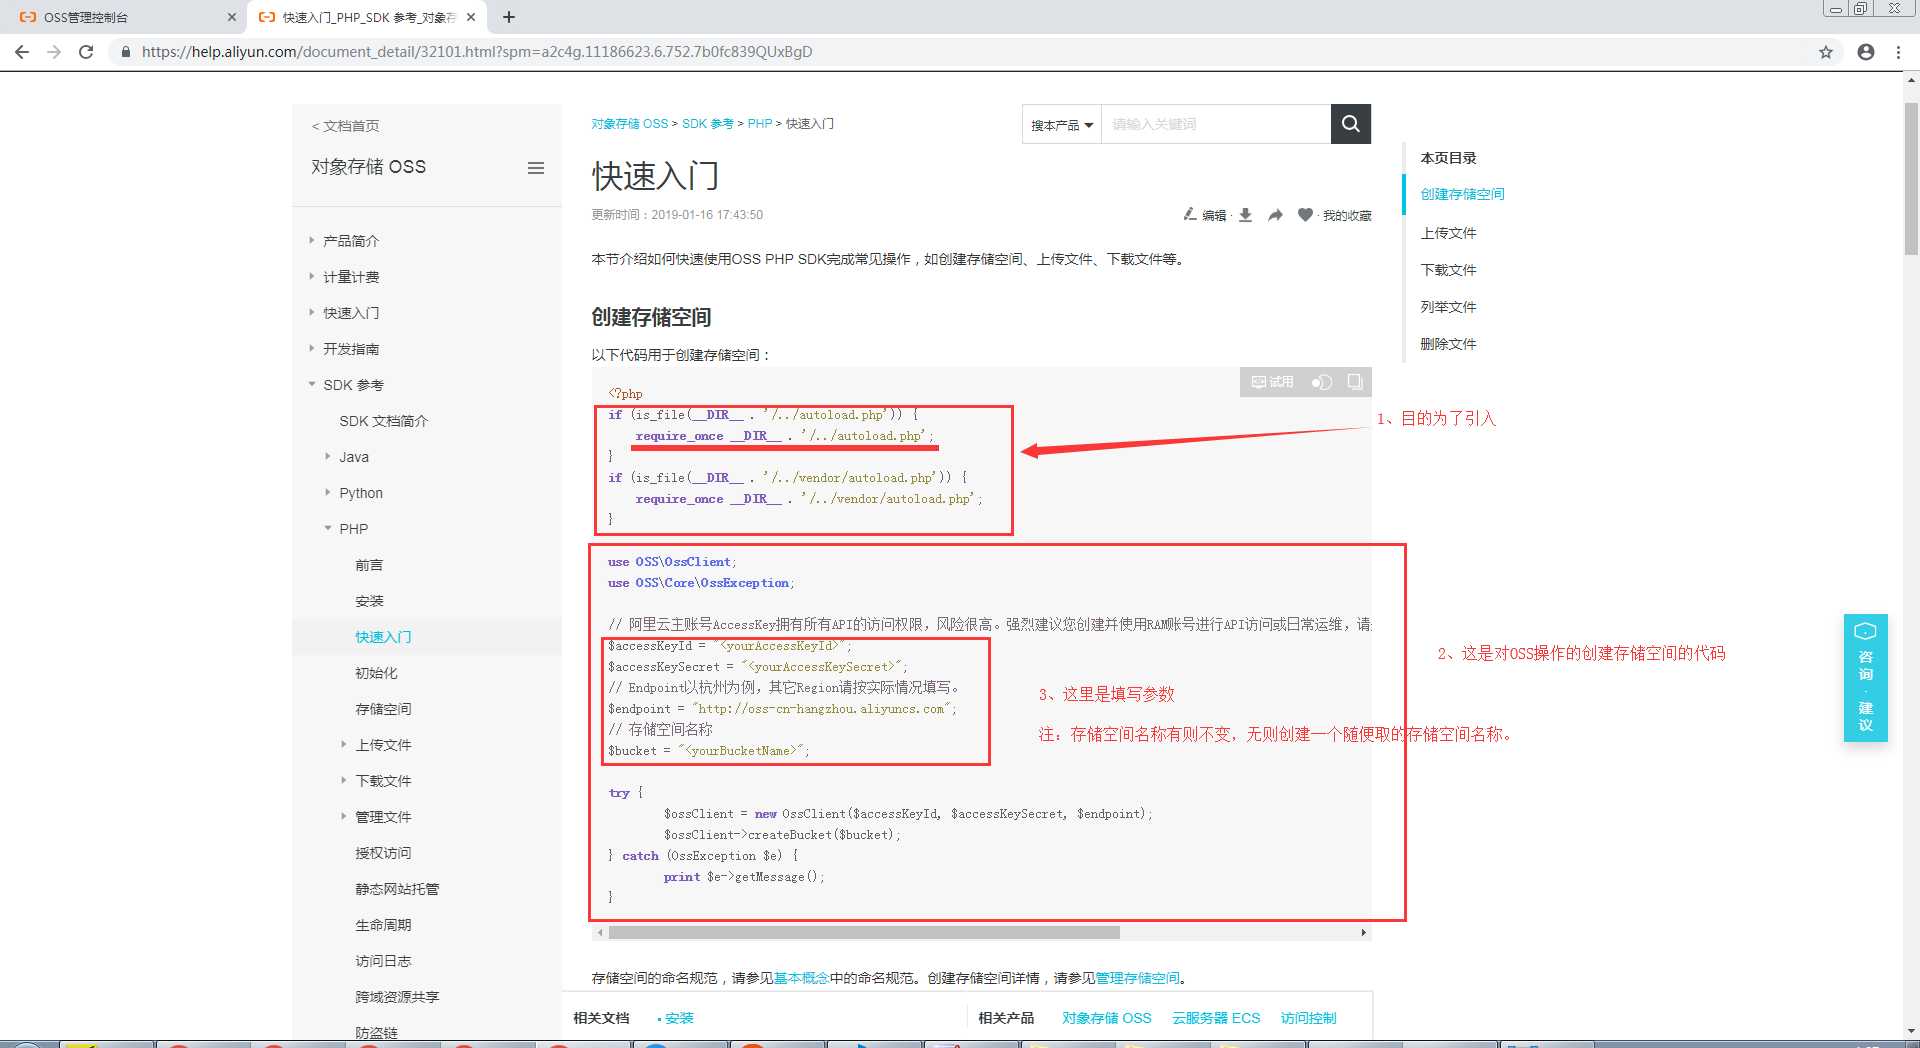Close the OSS管理控制台 tab
The image size is (1920, 1048).
click(x=231, y=17)
